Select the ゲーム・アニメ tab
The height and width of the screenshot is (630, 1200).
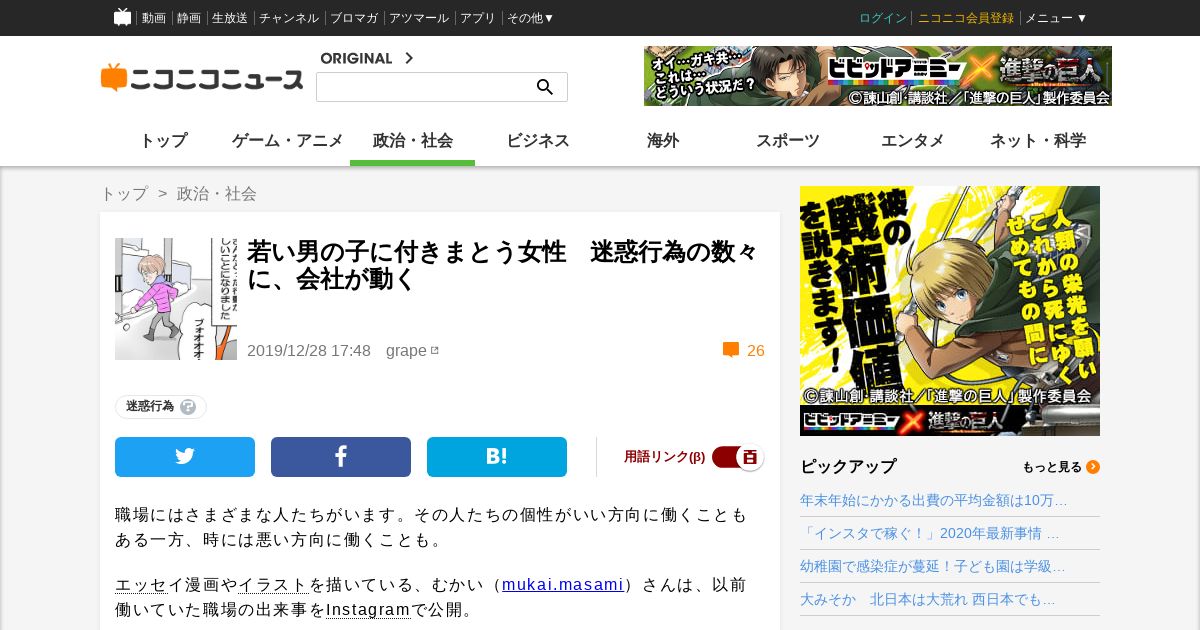287,141
